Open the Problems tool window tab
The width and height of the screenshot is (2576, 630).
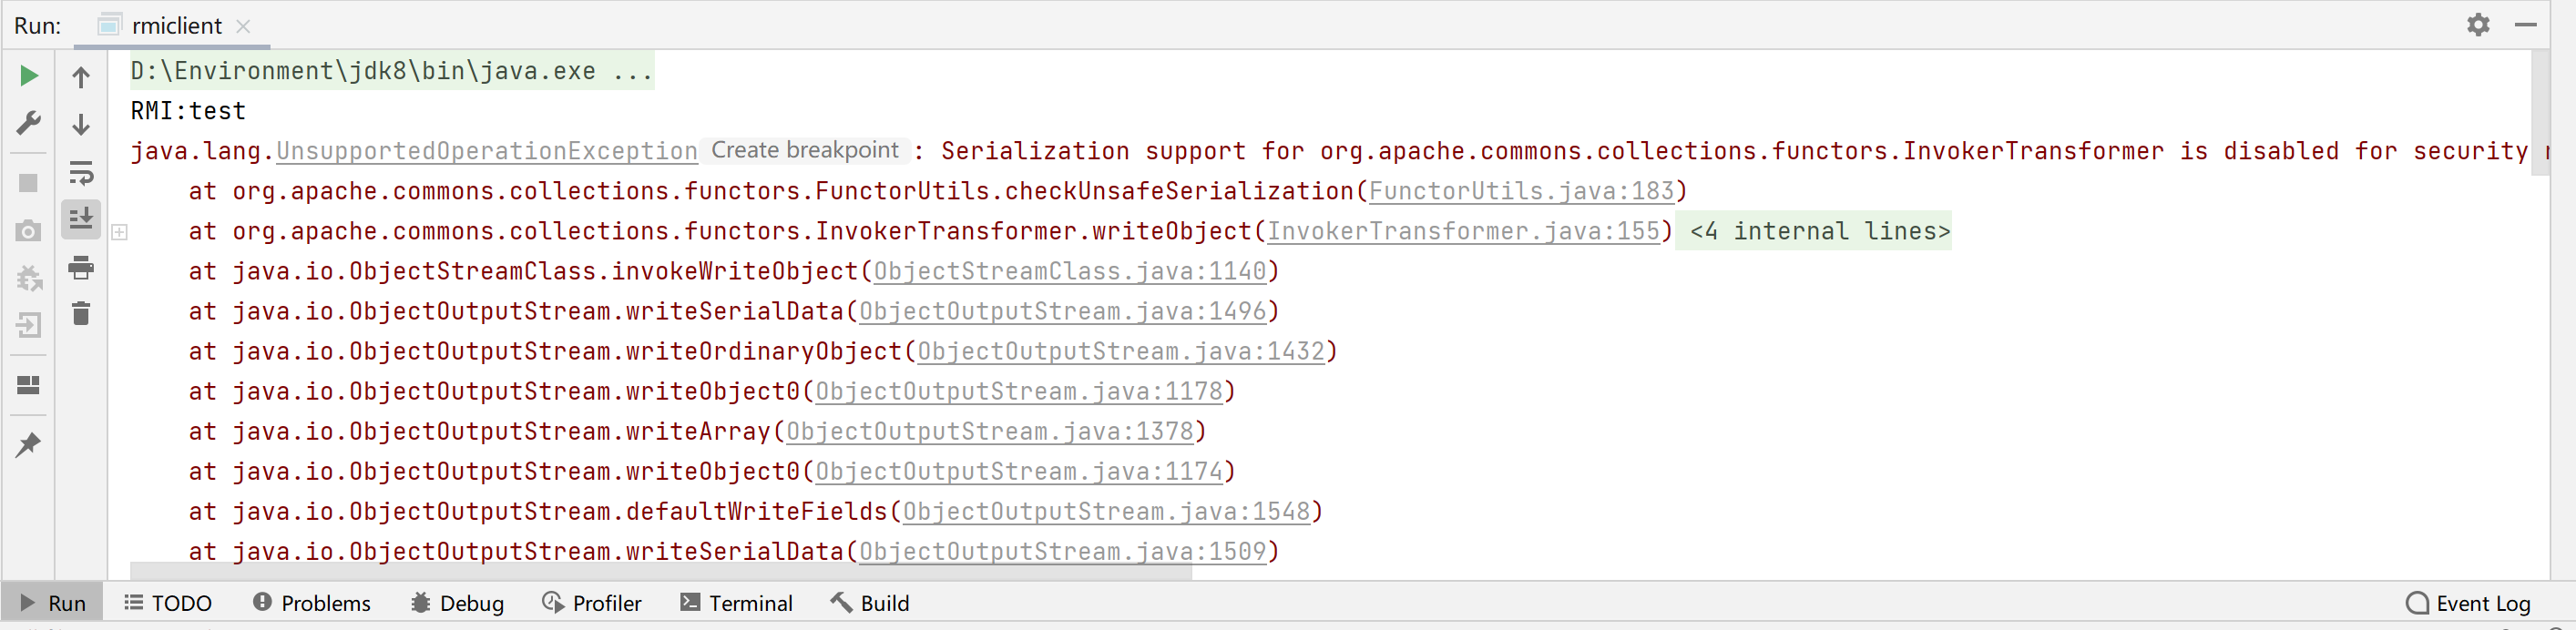click(x=311, y=603)
